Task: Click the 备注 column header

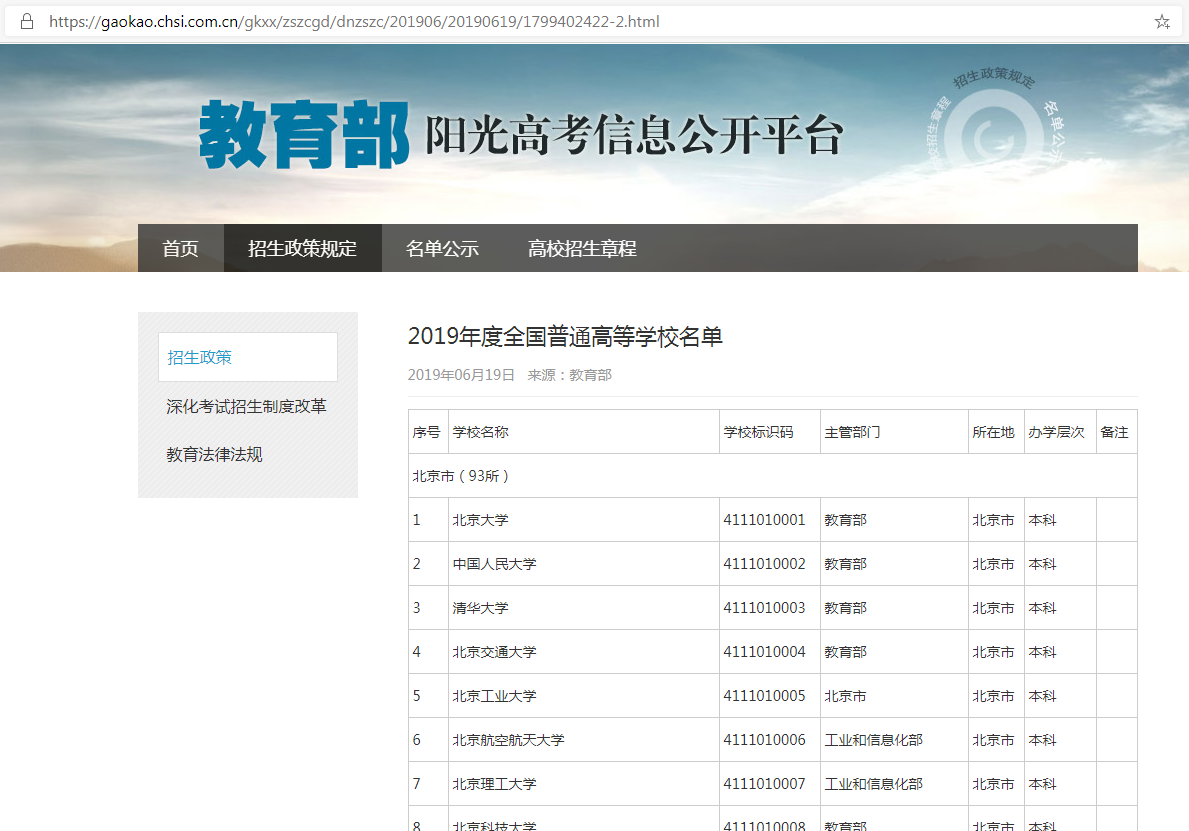Action: pyautogui.click(x=1116, y=432)
